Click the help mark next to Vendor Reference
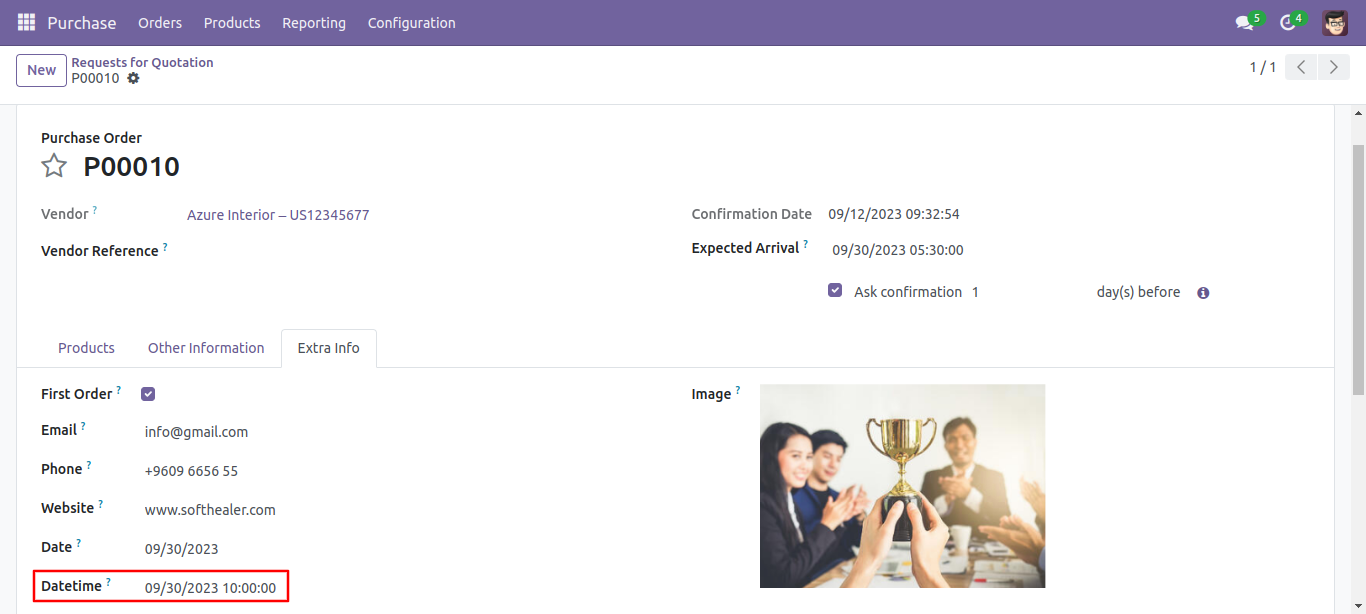The image size is (1366, 614). click(165, 246)
